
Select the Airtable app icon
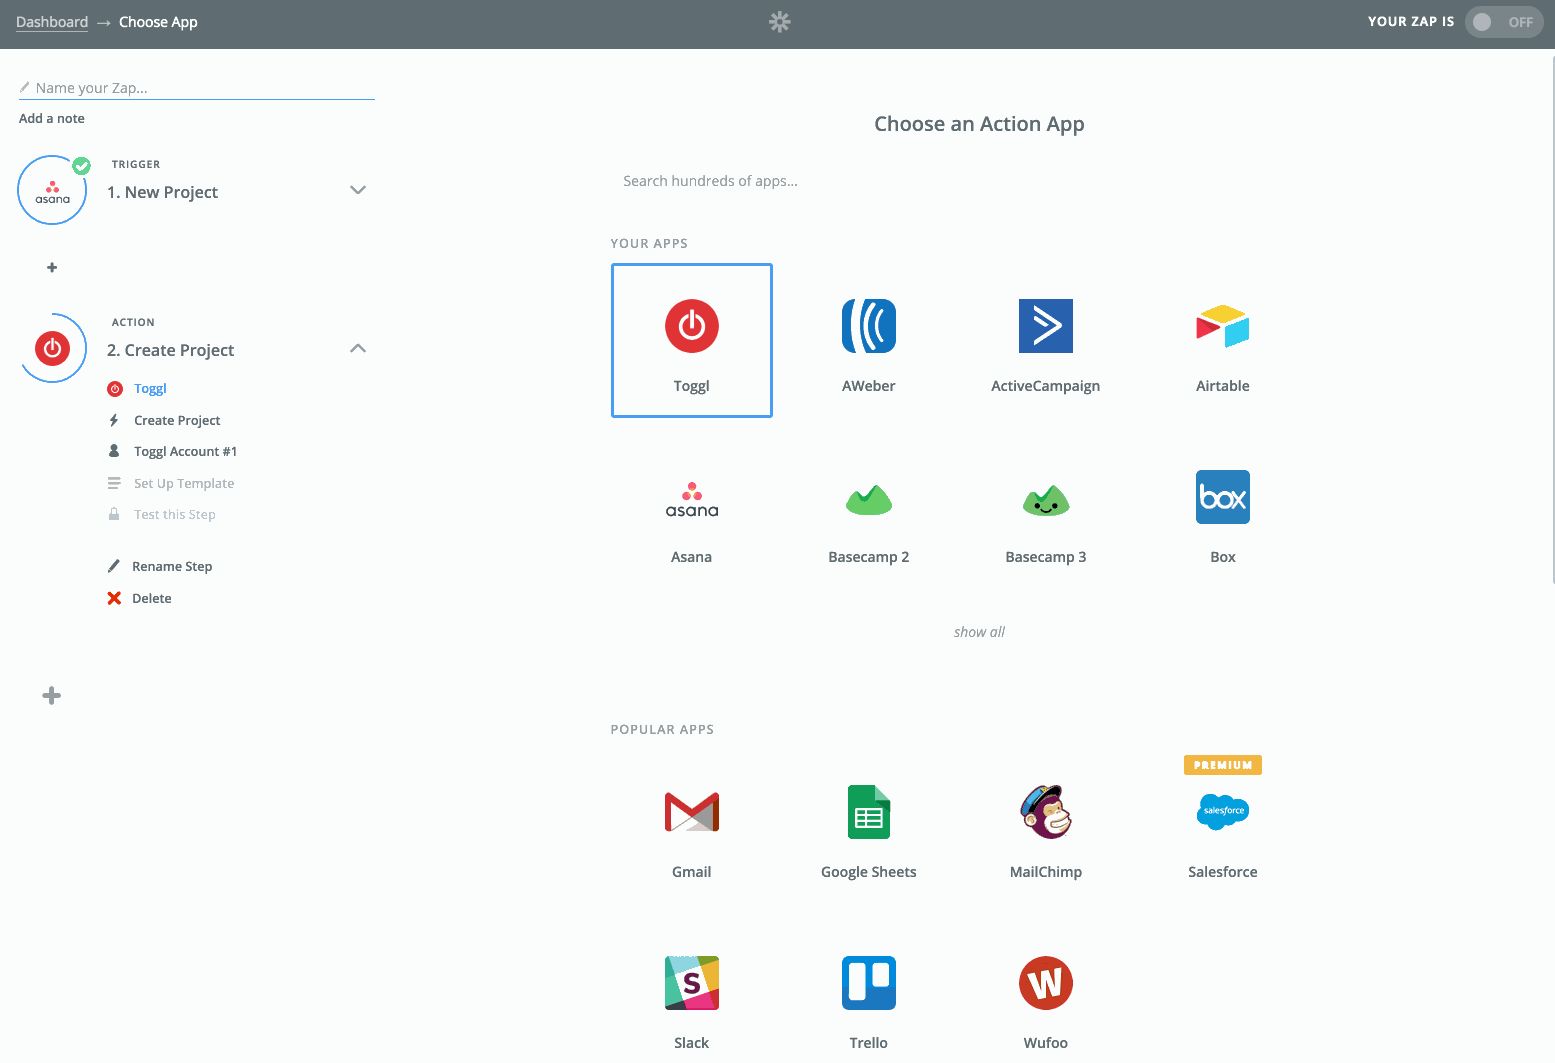point(1223,326)
